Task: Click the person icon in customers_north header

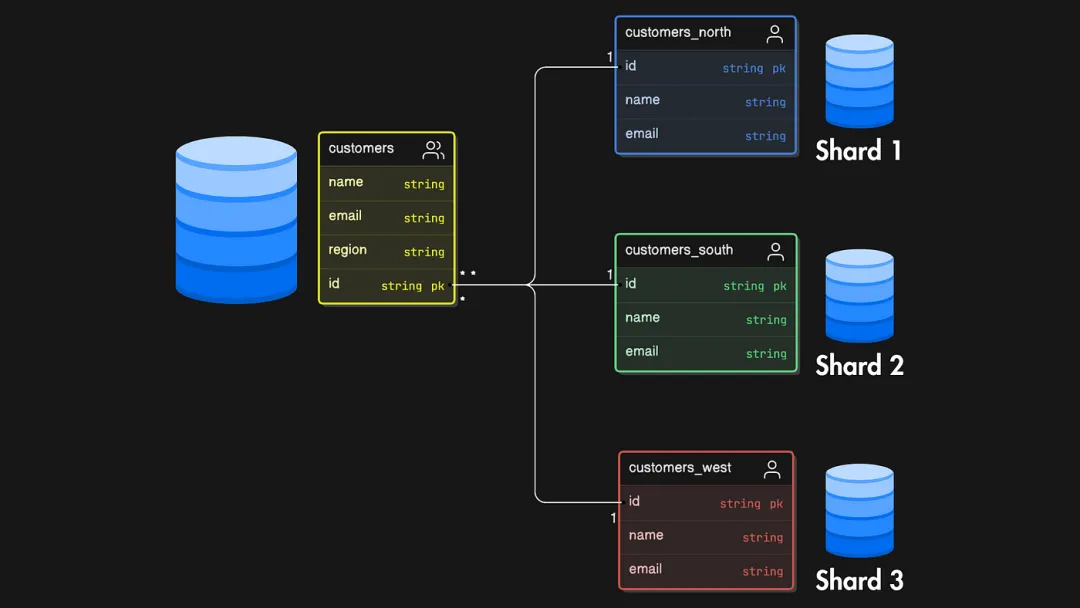Action: click(x=774, y=34)
